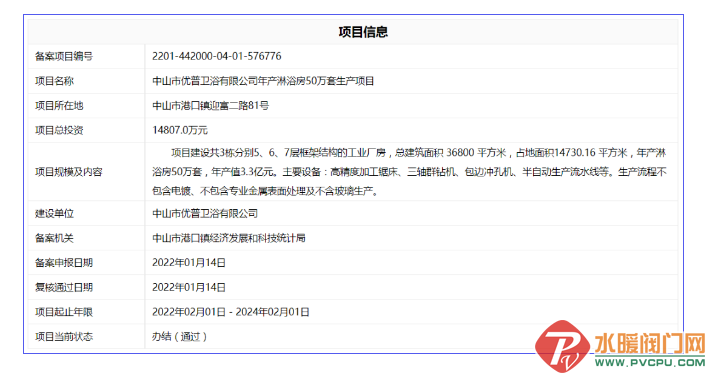Select the 项目当前状态 label cell
This screenshot has height=377, width=710.
point(86,337)
